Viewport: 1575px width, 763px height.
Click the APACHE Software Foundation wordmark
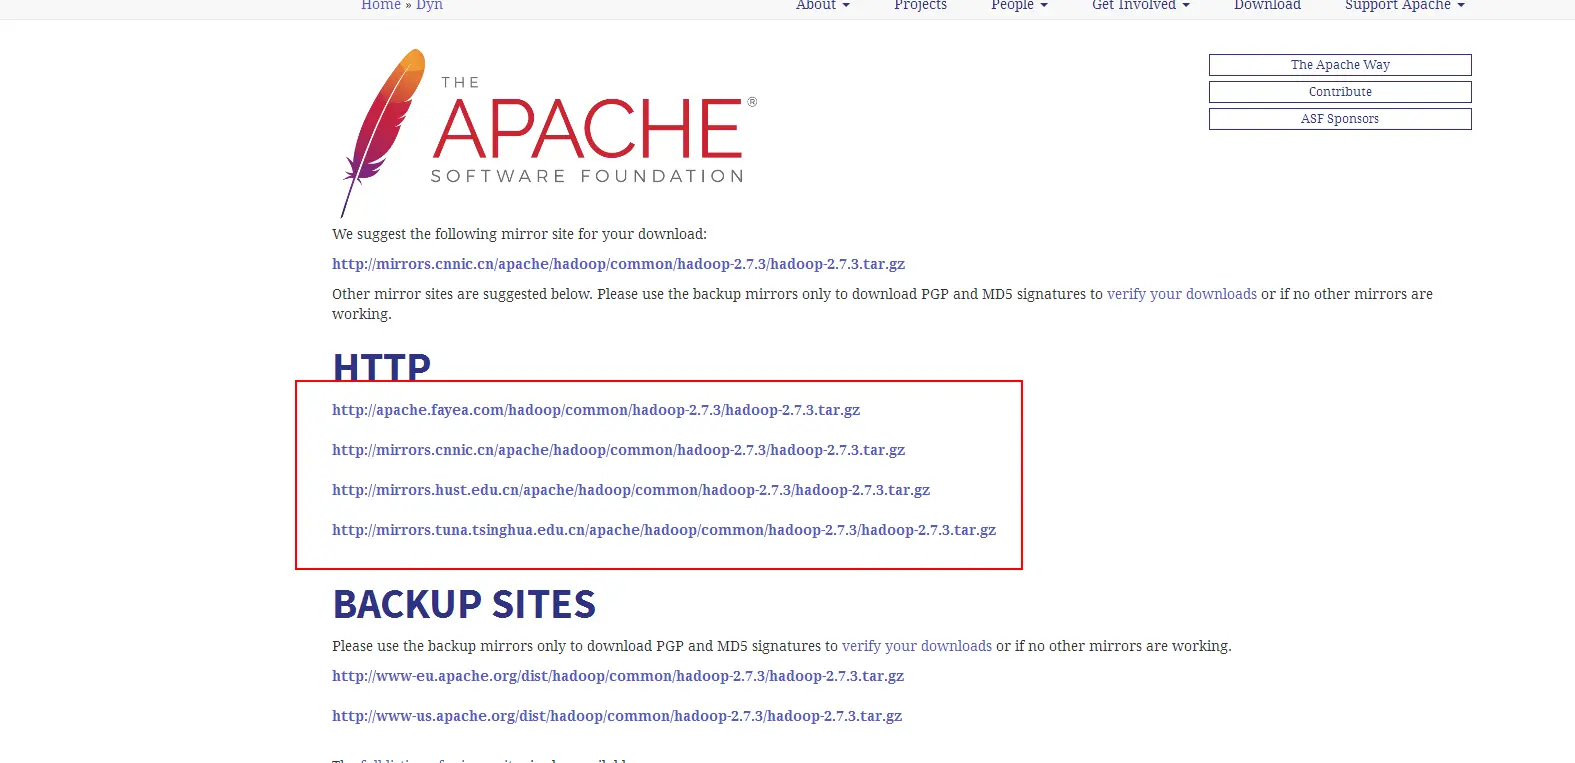tap(594, 130)
